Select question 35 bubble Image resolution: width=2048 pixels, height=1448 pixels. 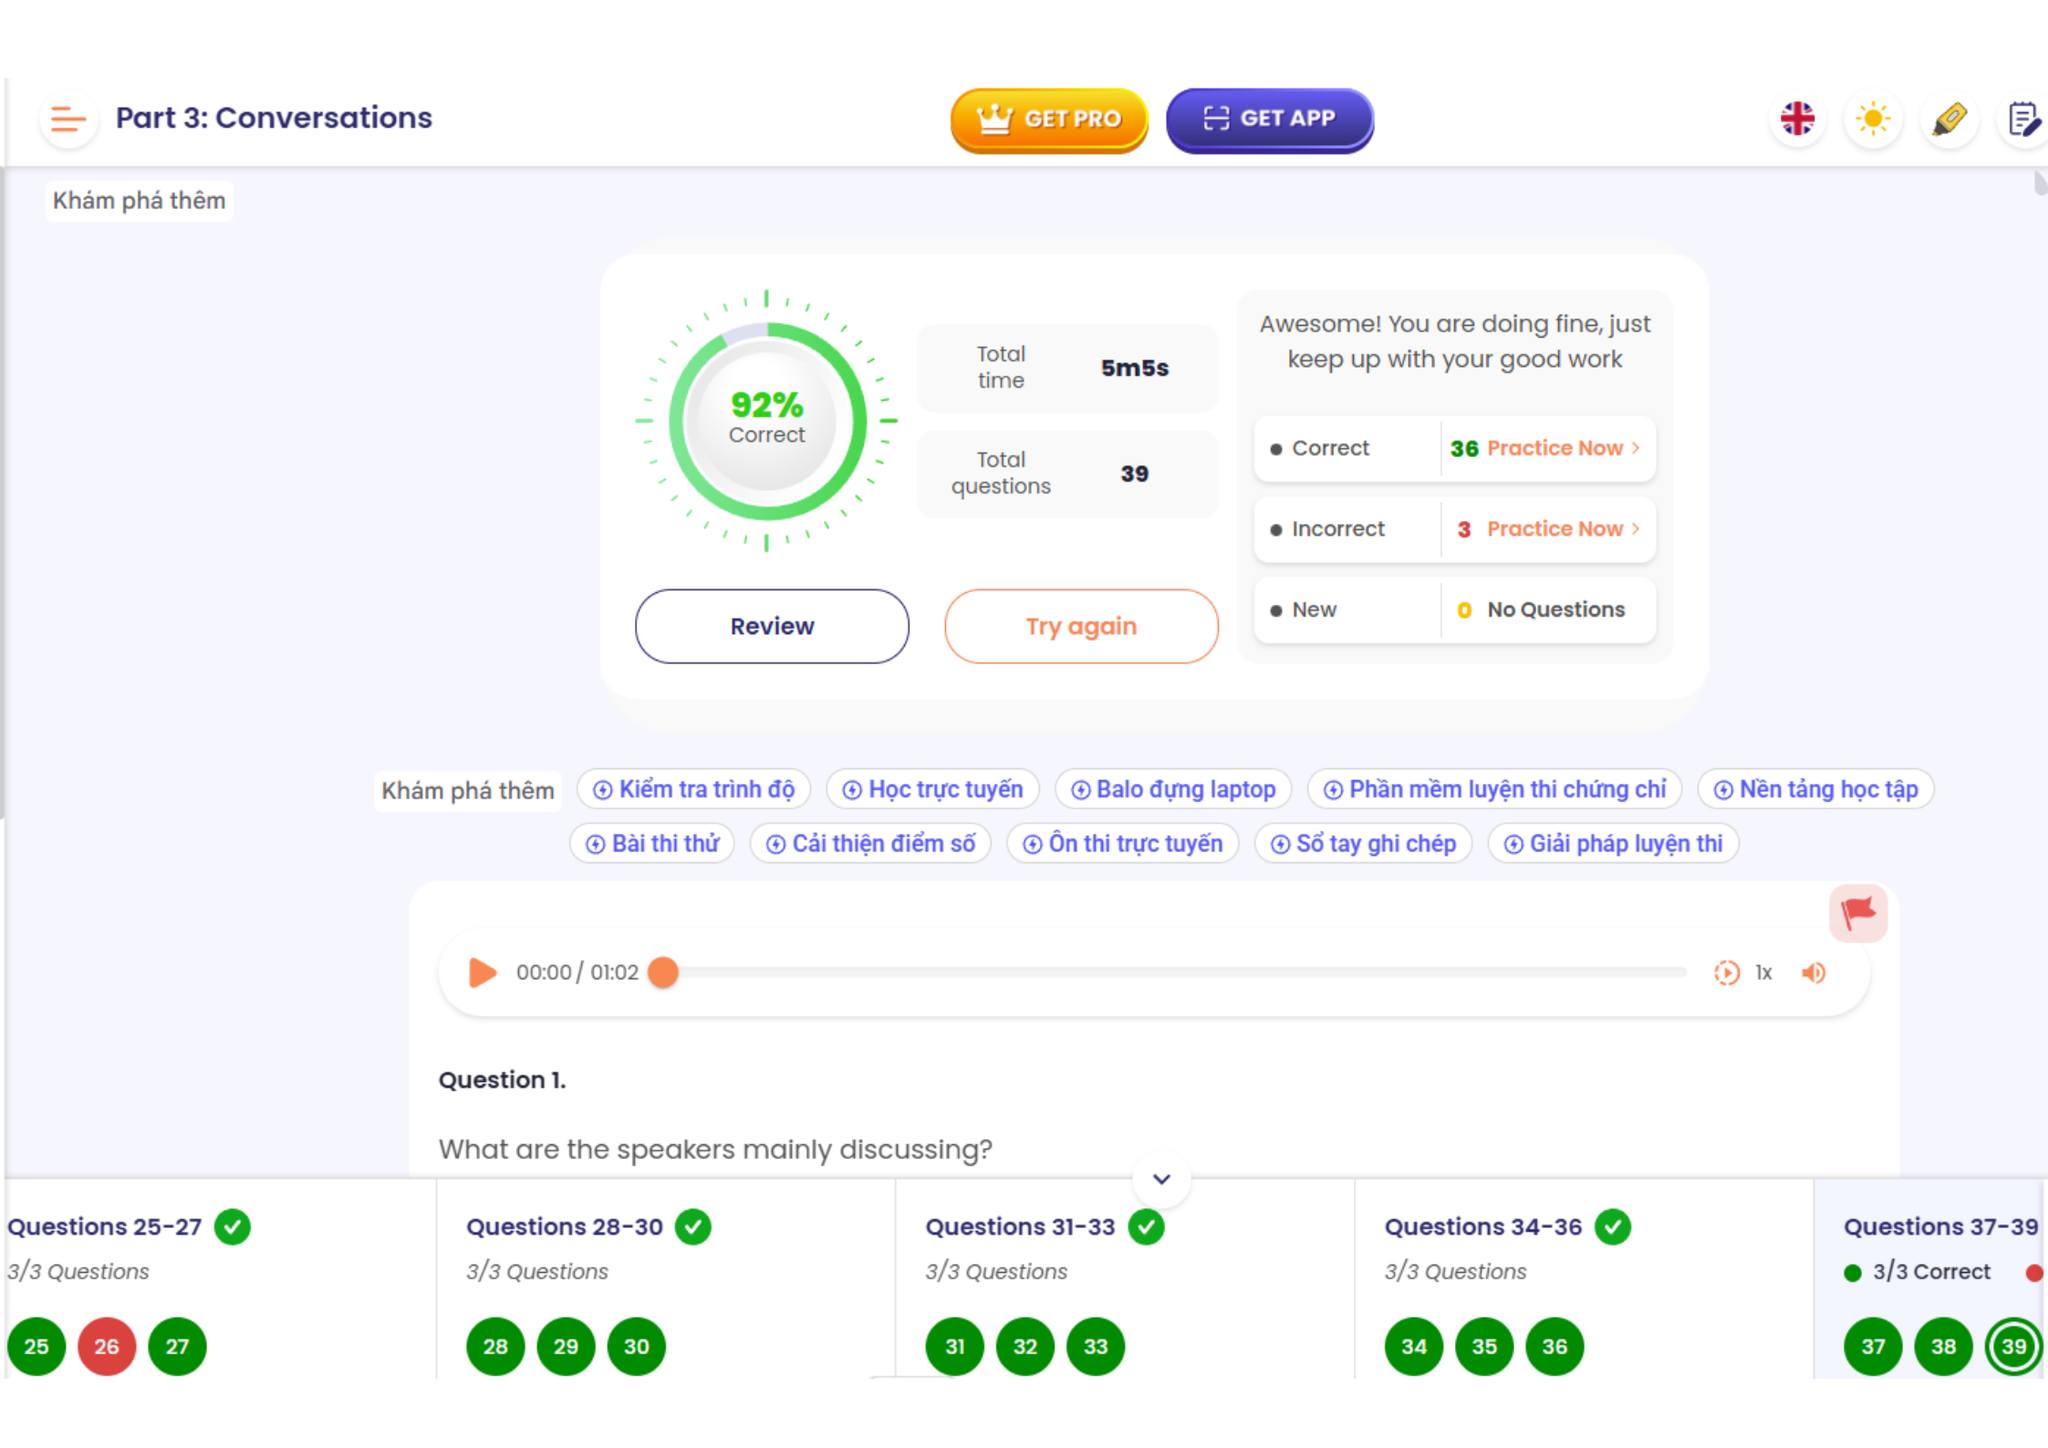coord(1484,1346)
